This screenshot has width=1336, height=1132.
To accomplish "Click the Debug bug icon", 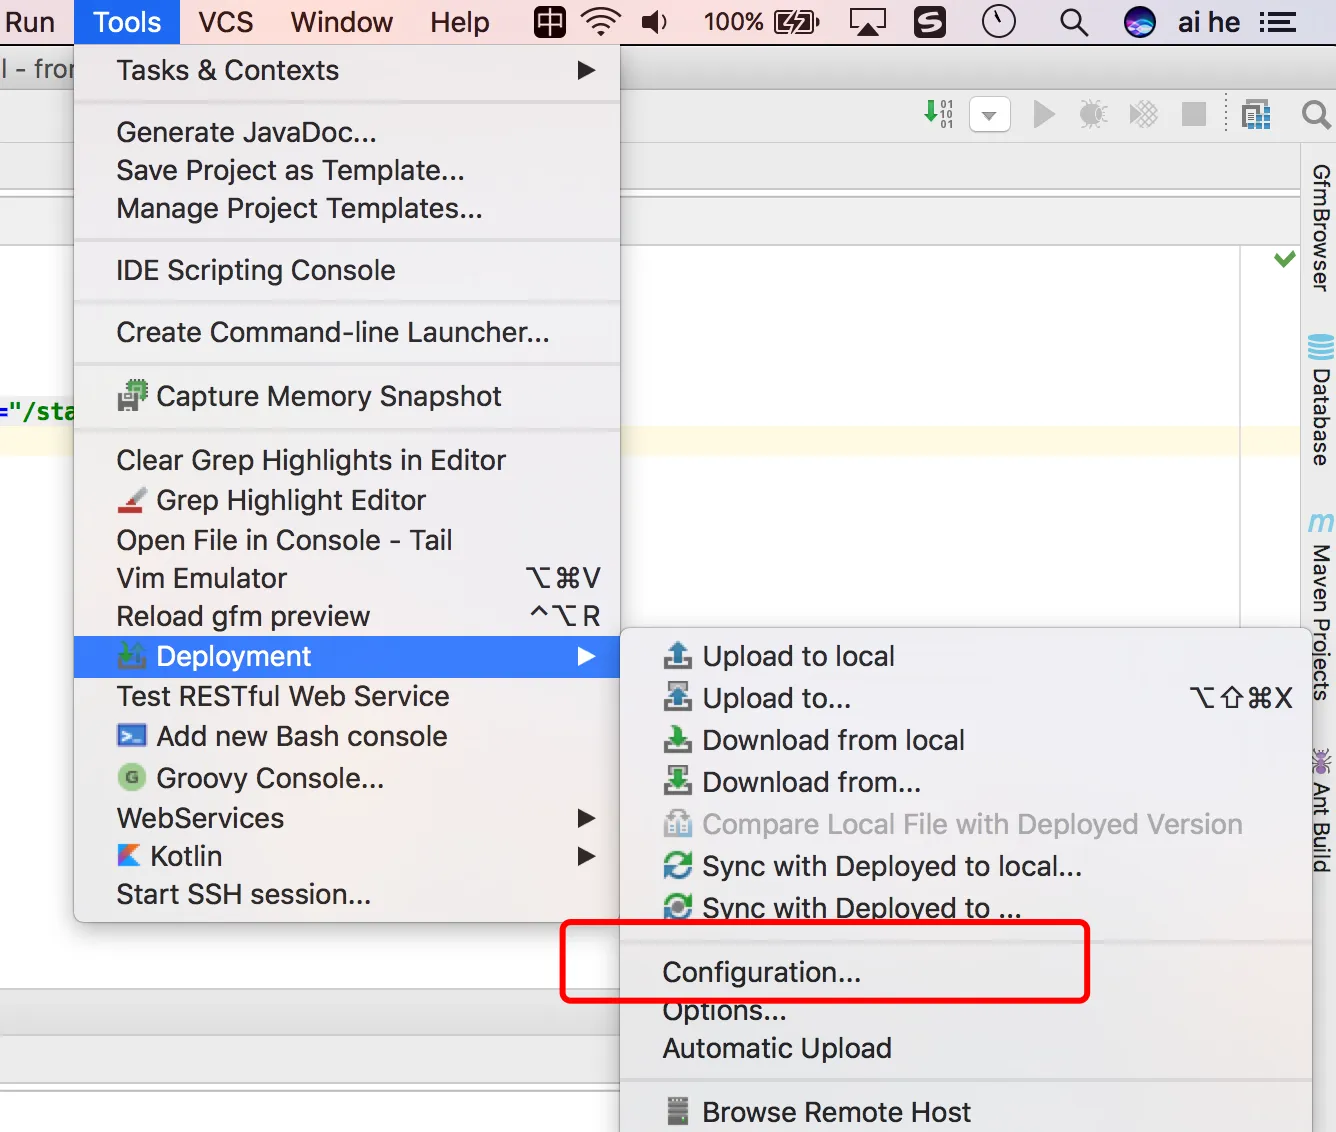I will (x=1093, y=115).
